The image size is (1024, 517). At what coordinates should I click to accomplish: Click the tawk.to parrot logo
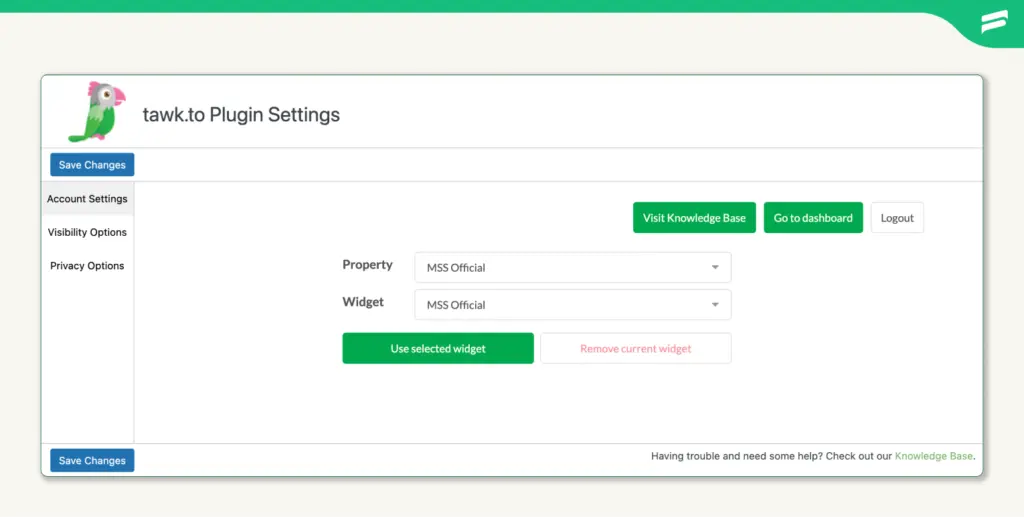(97, 112)
